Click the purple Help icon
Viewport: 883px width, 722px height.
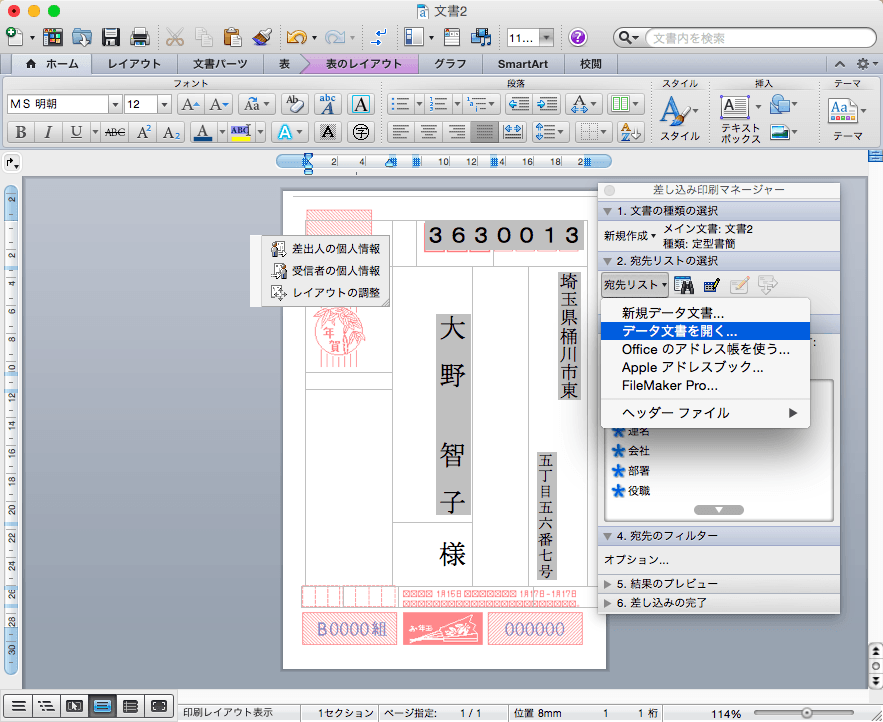578,38
